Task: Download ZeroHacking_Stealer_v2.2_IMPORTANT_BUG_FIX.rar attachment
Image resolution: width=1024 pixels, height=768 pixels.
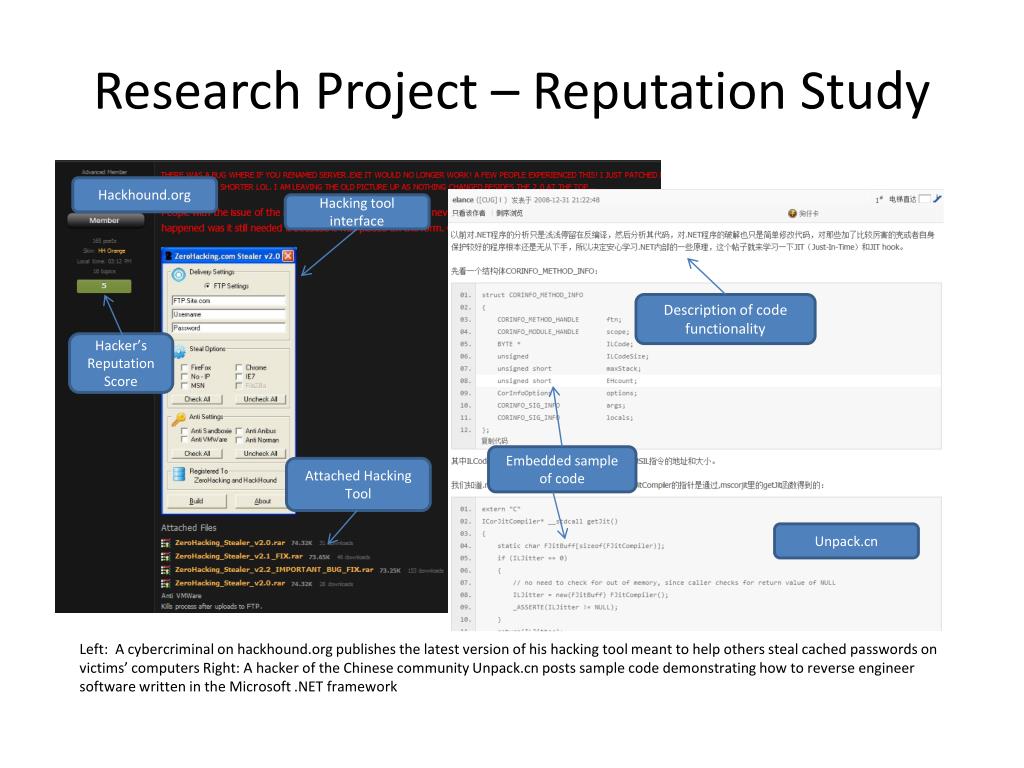Action: (274, 569)
